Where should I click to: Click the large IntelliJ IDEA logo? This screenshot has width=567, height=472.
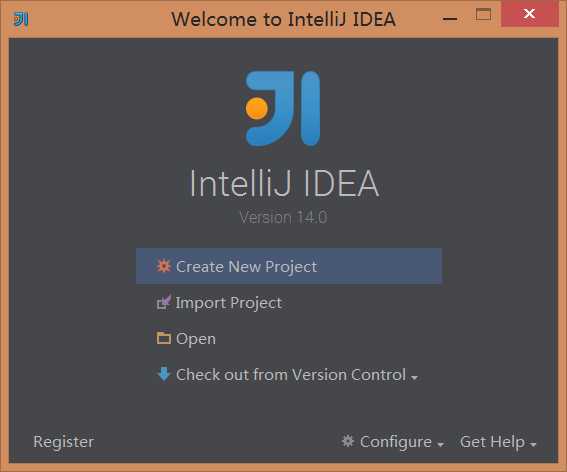[282, 108]
